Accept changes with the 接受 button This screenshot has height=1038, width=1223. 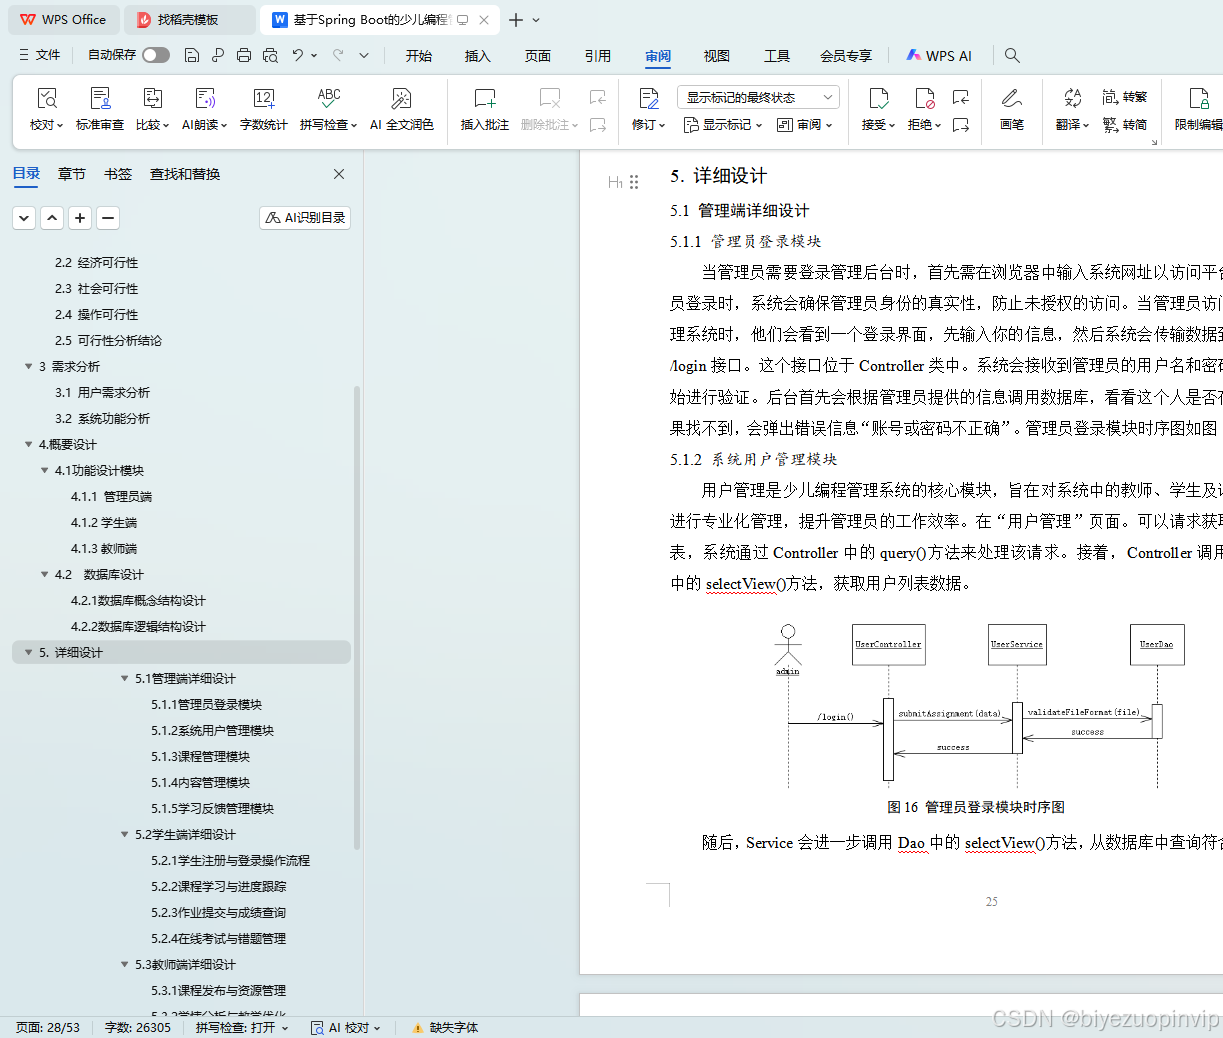point(877,105)
